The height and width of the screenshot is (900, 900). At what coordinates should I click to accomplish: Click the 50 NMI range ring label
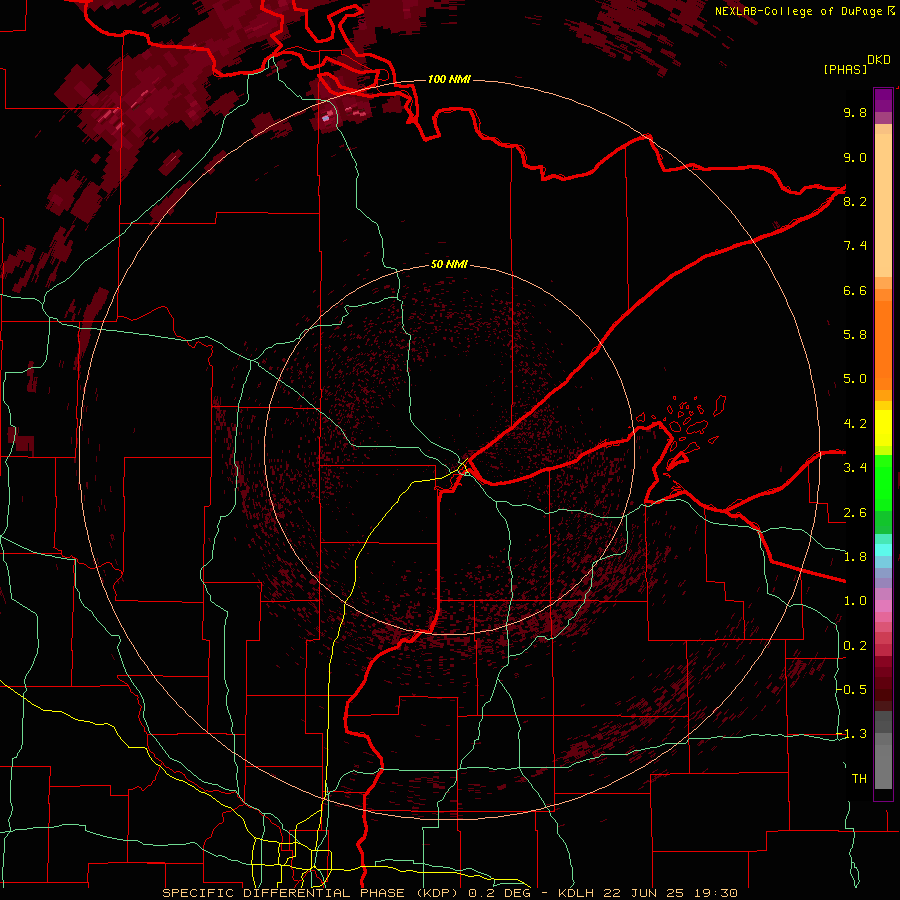tap(449, 264)
